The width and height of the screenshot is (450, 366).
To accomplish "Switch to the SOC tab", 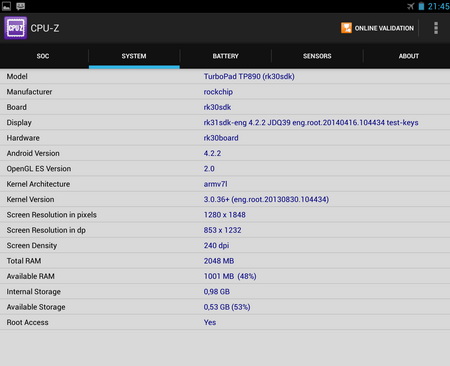I will click(43, 56).
